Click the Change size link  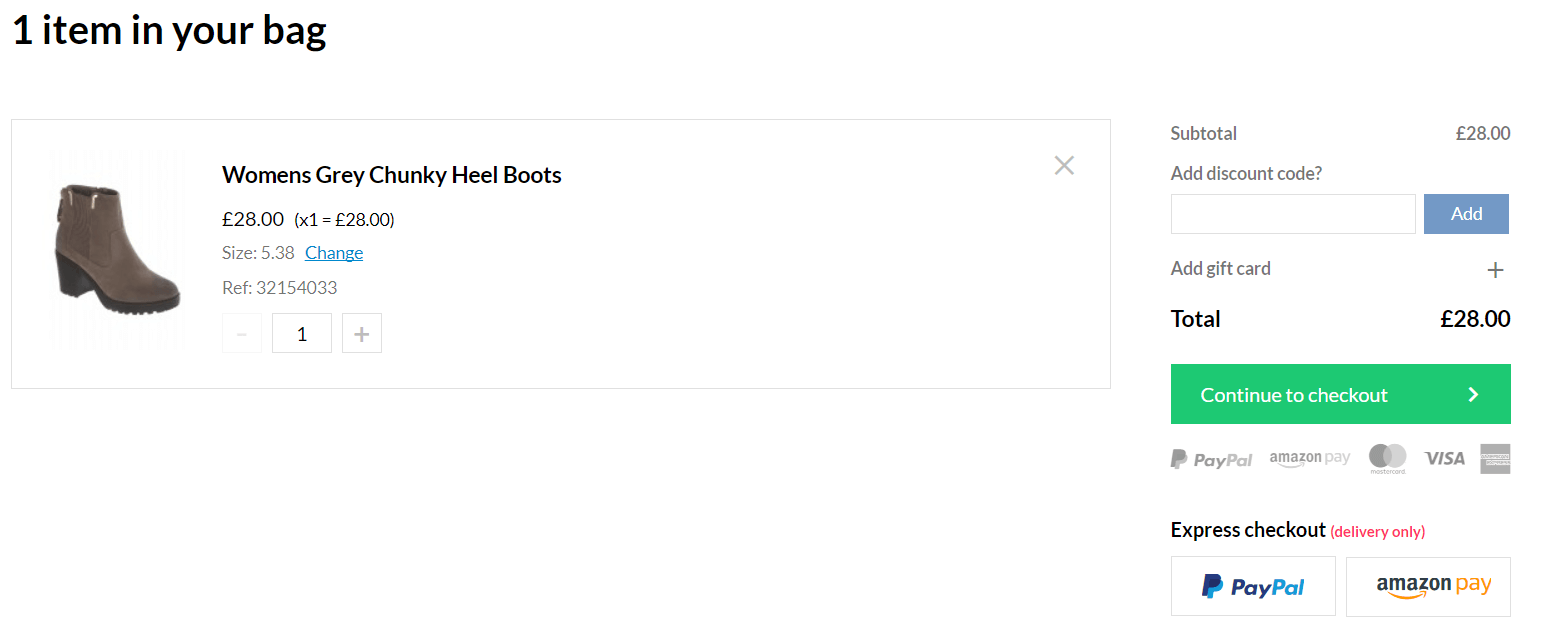click(334, 253)
